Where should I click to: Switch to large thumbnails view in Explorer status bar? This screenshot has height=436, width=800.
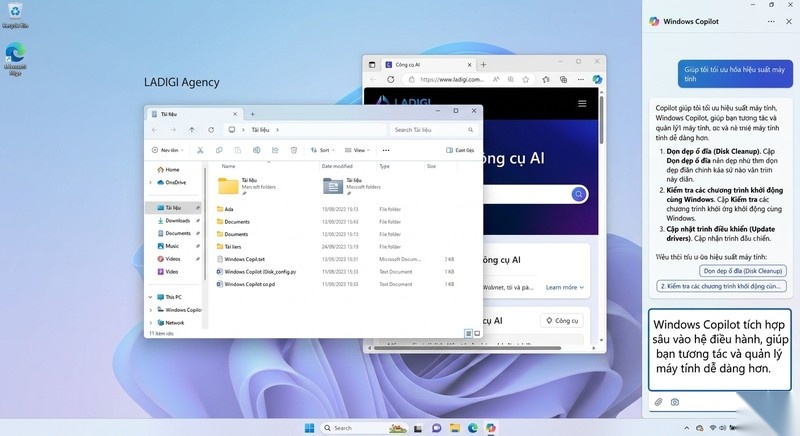477,334
